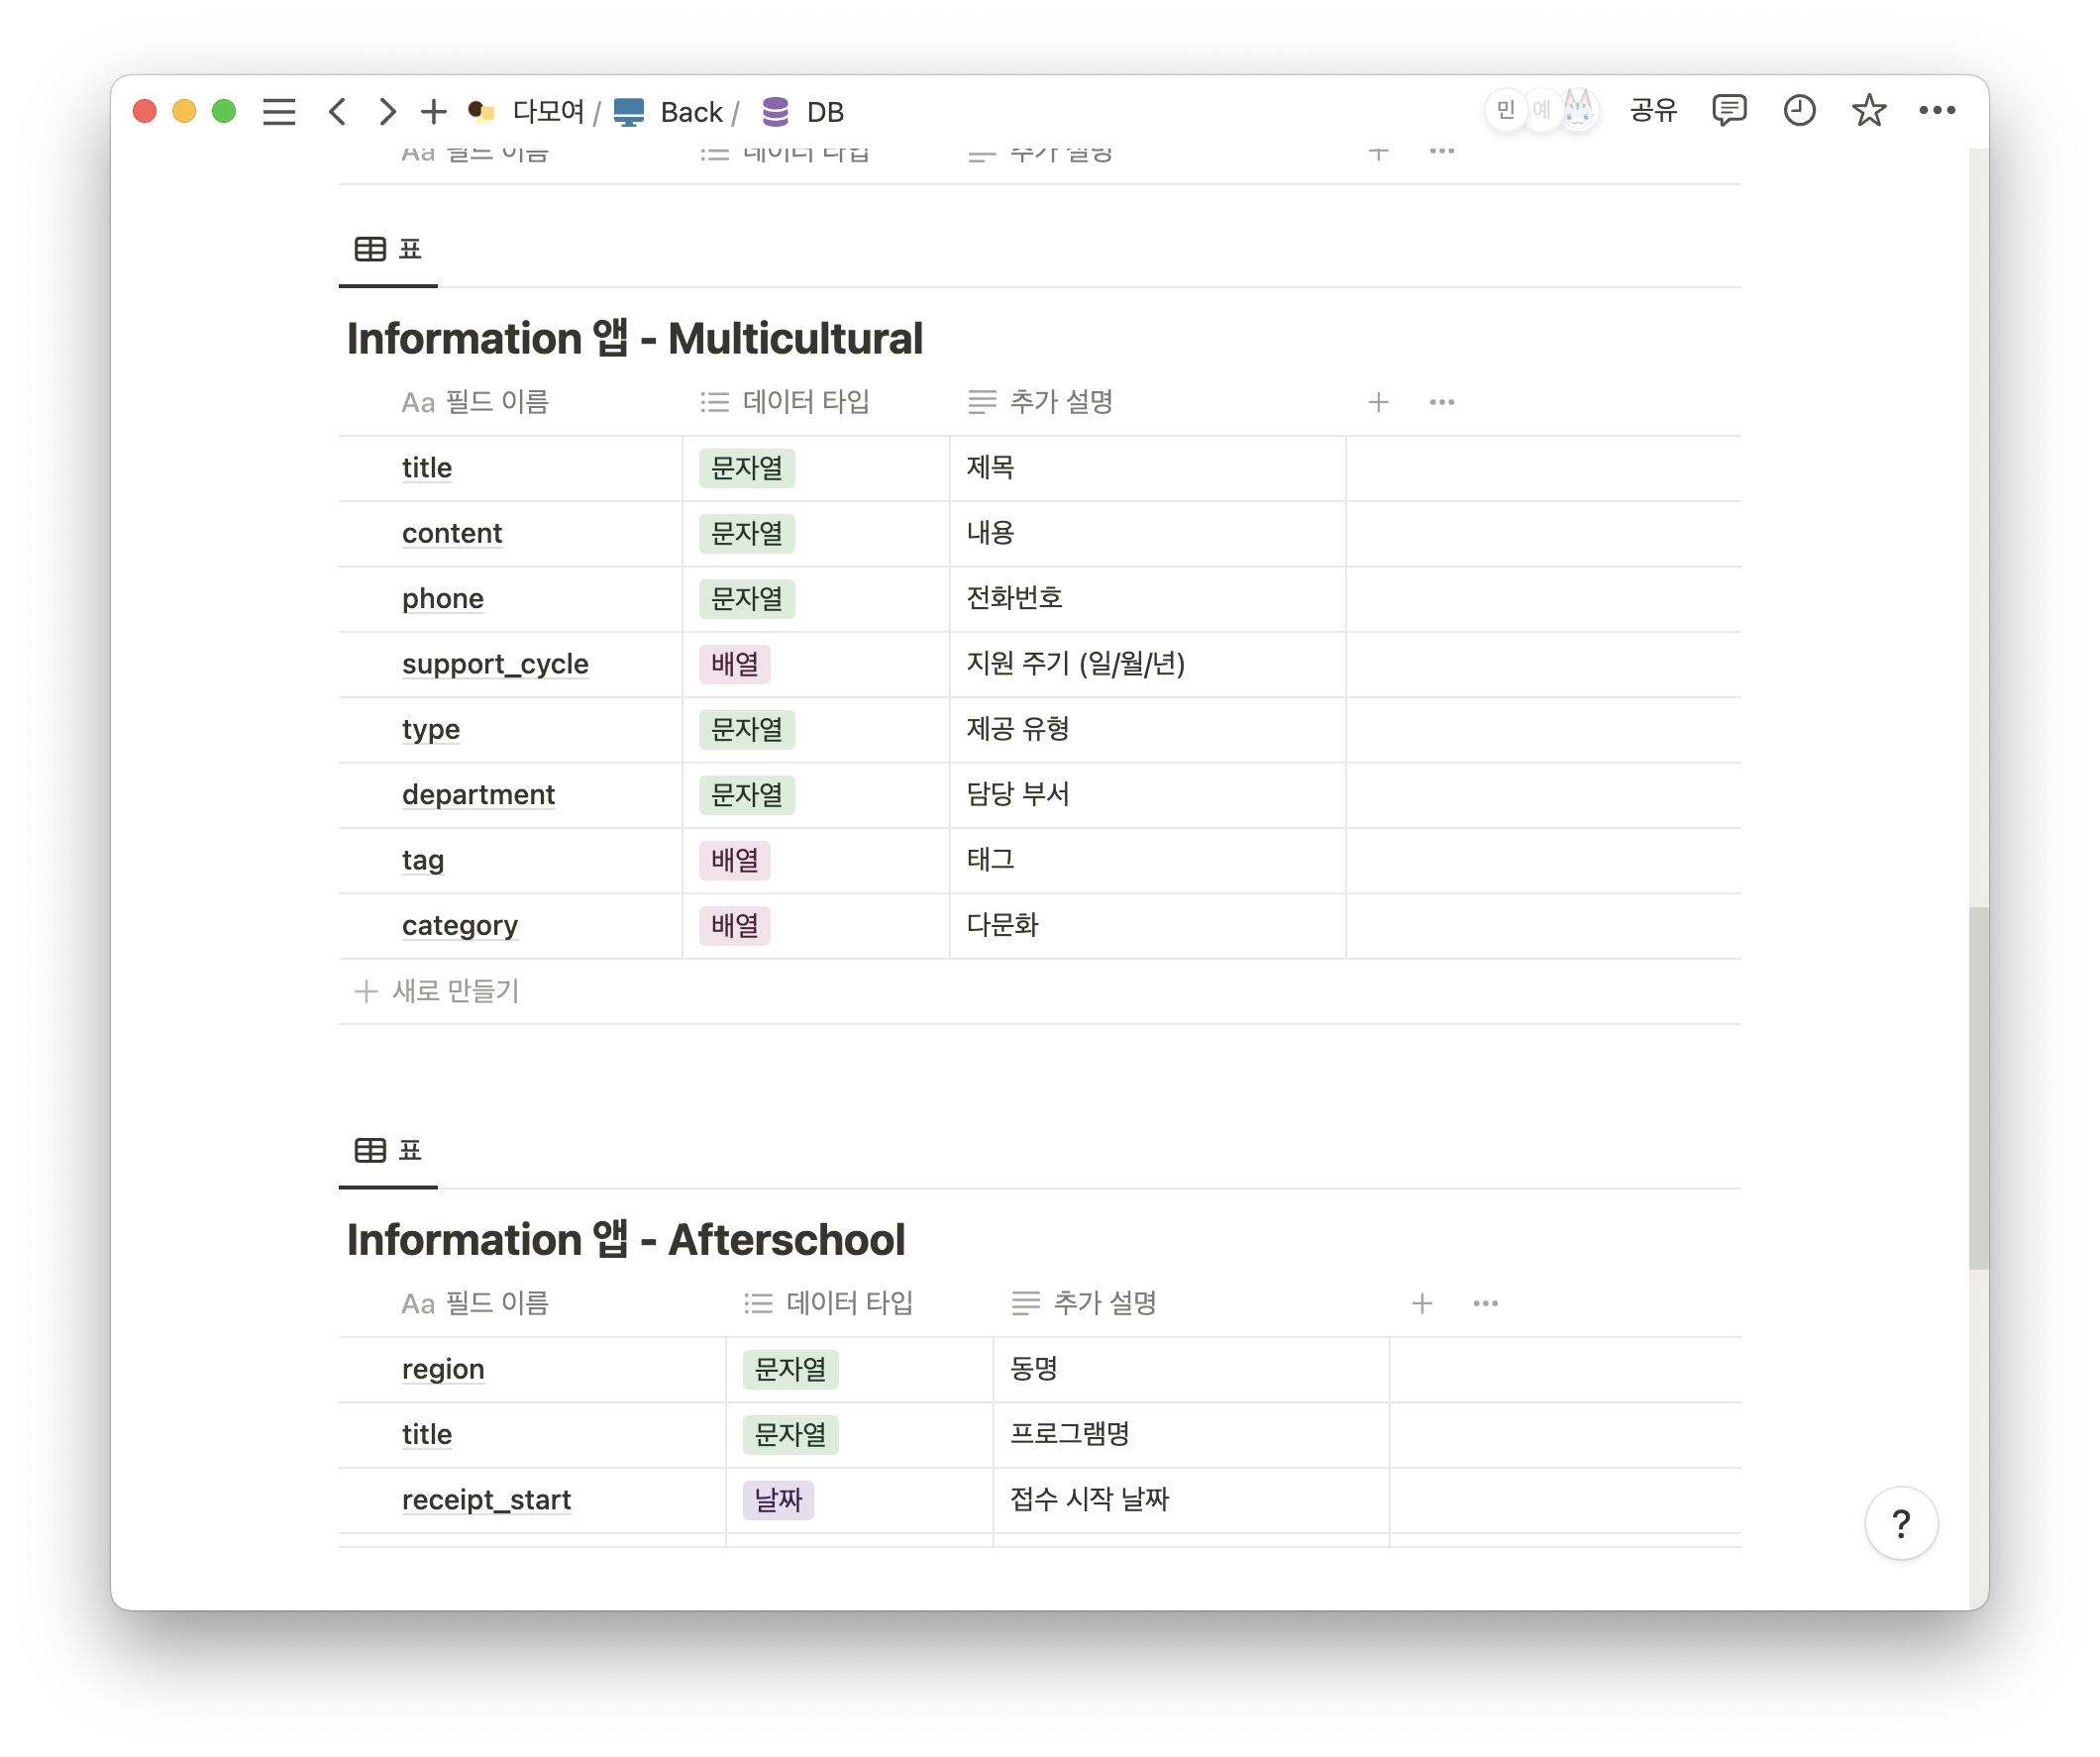Image resolution: width=2100 pixels, height=1757 pixels.
Task: Click the 프로그램명 description cell
Action: coord(1192,1435)
